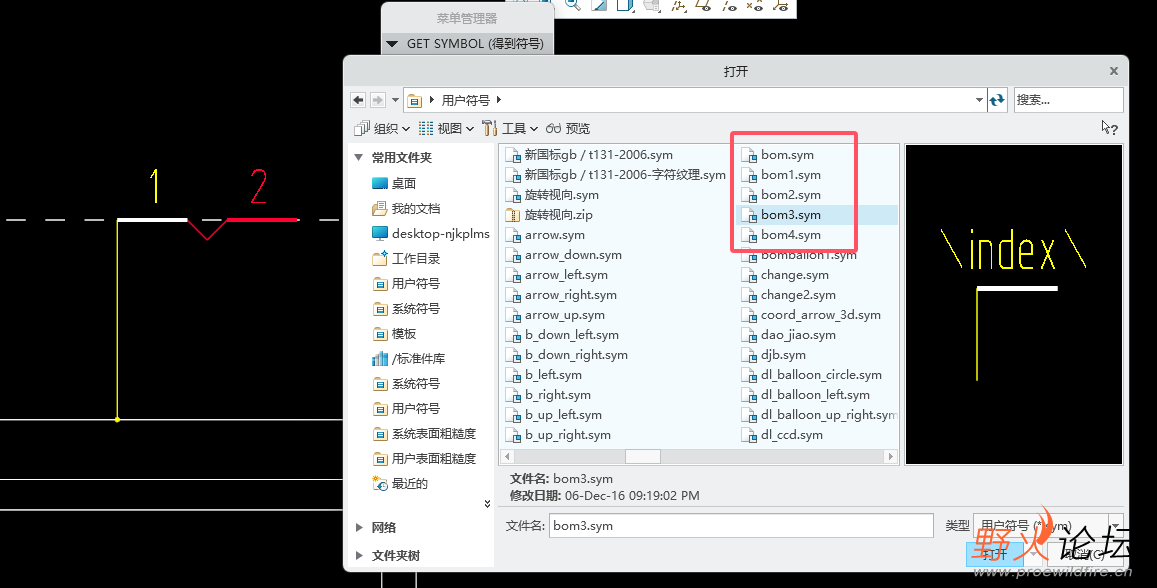Viewport: 1157px width, 588px height.
Task: Select file b_up_right.sym
Action: 559,435
